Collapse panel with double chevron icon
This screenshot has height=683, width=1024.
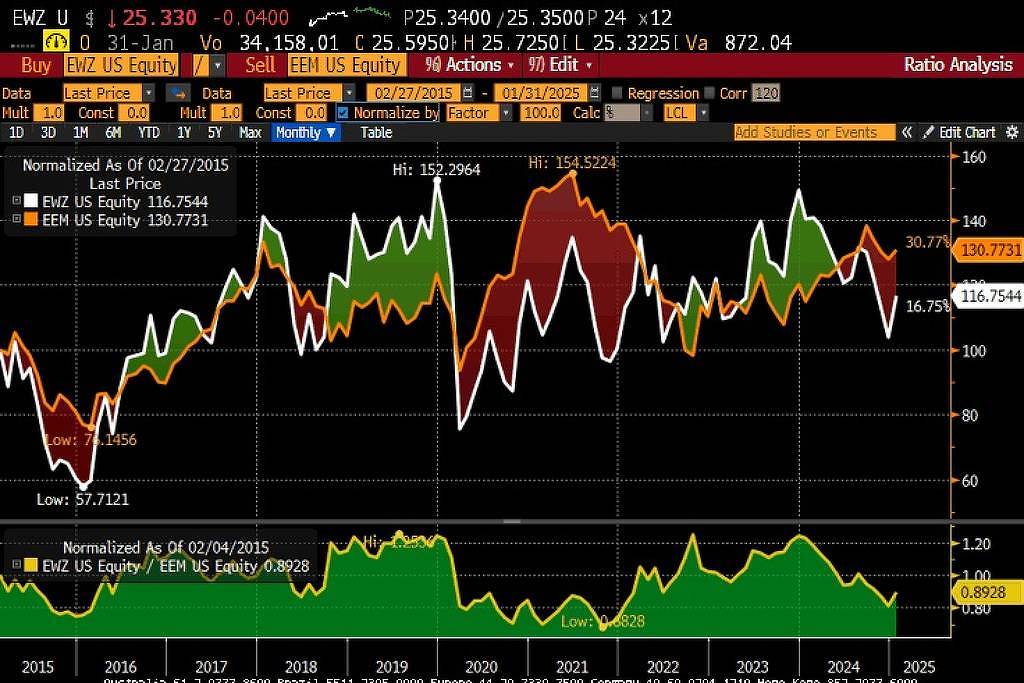[907, 133]
